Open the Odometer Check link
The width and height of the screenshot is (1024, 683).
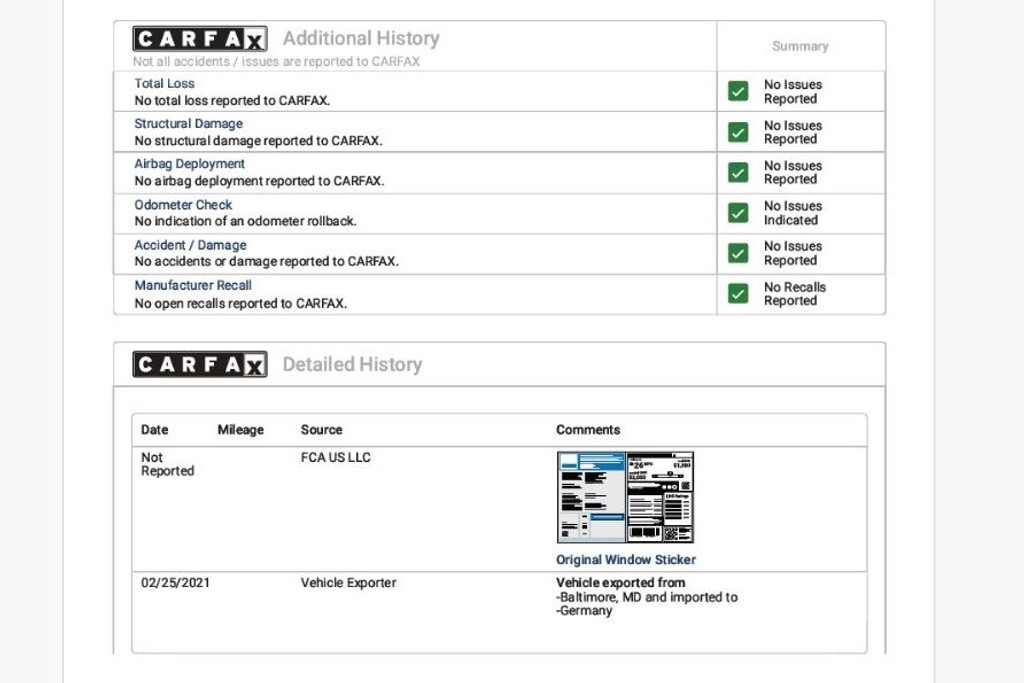[184, 205]
